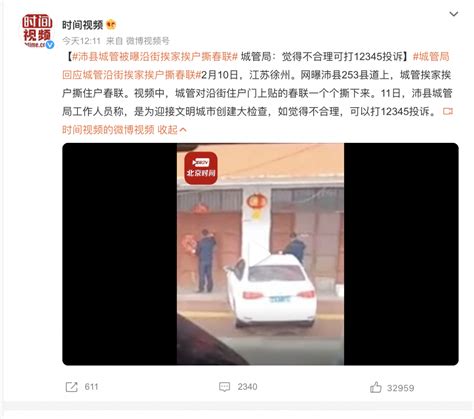This screenshot has height=419, width=474.
Task: Open comments via the speech bubble icon
Action: [x=224, y=387]
